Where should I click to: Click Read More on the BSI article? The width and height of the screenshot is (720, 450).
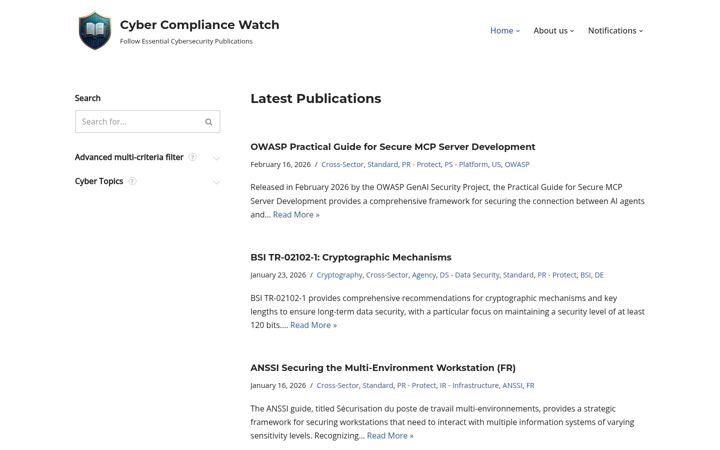(x=313, y=325)
